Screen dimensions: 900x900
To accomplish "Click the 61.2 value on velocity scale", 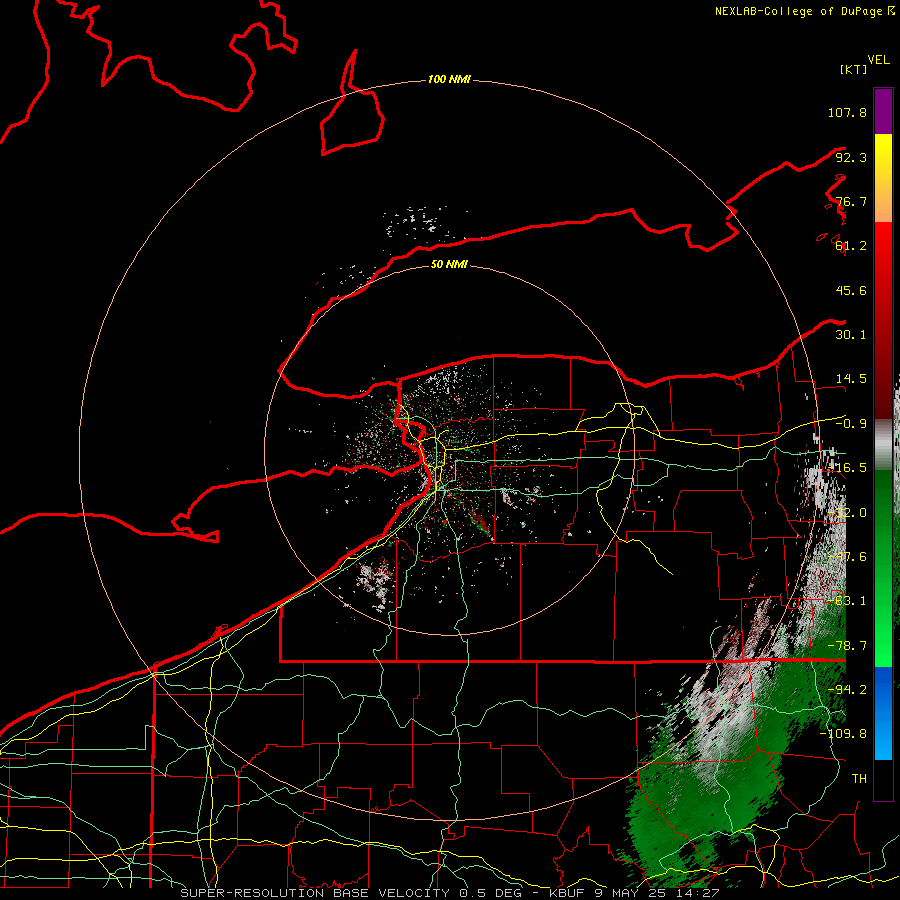I will click(x=851, y=246).
